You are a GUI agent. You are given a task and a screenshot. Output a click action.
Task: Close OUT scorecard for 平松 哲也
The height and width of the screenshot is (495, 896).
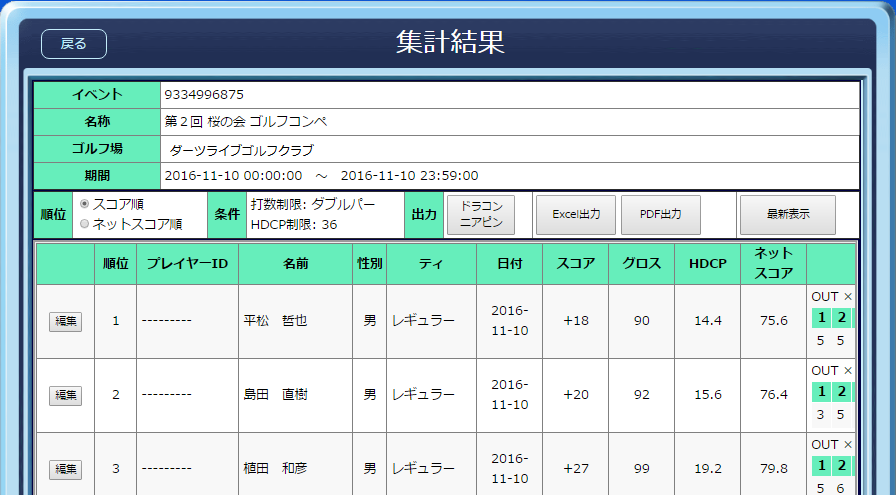[848, 297]
